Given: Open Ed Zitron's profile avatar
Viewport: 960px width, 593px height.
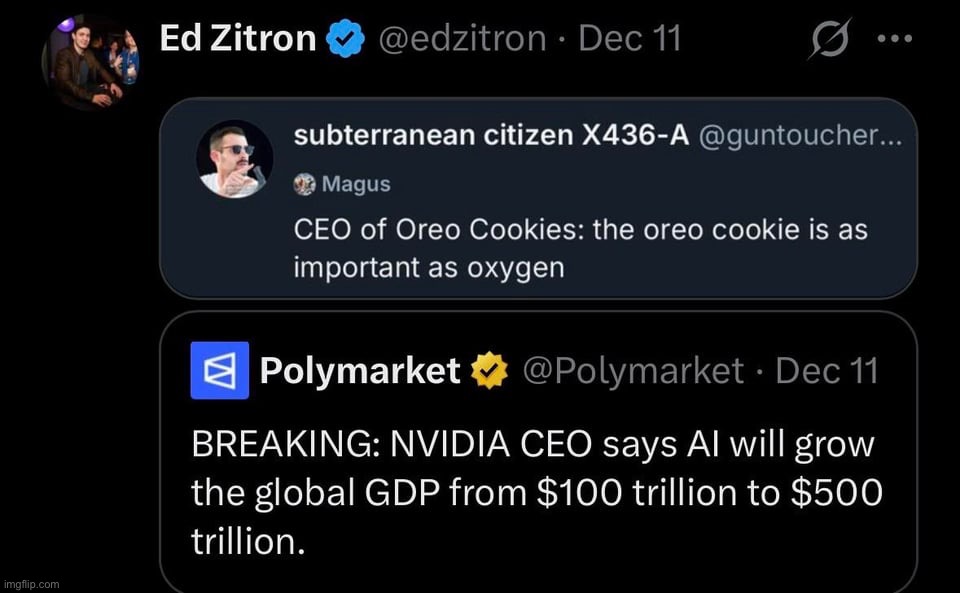Looking at the screenshot, I should click(x=90, y=62).
